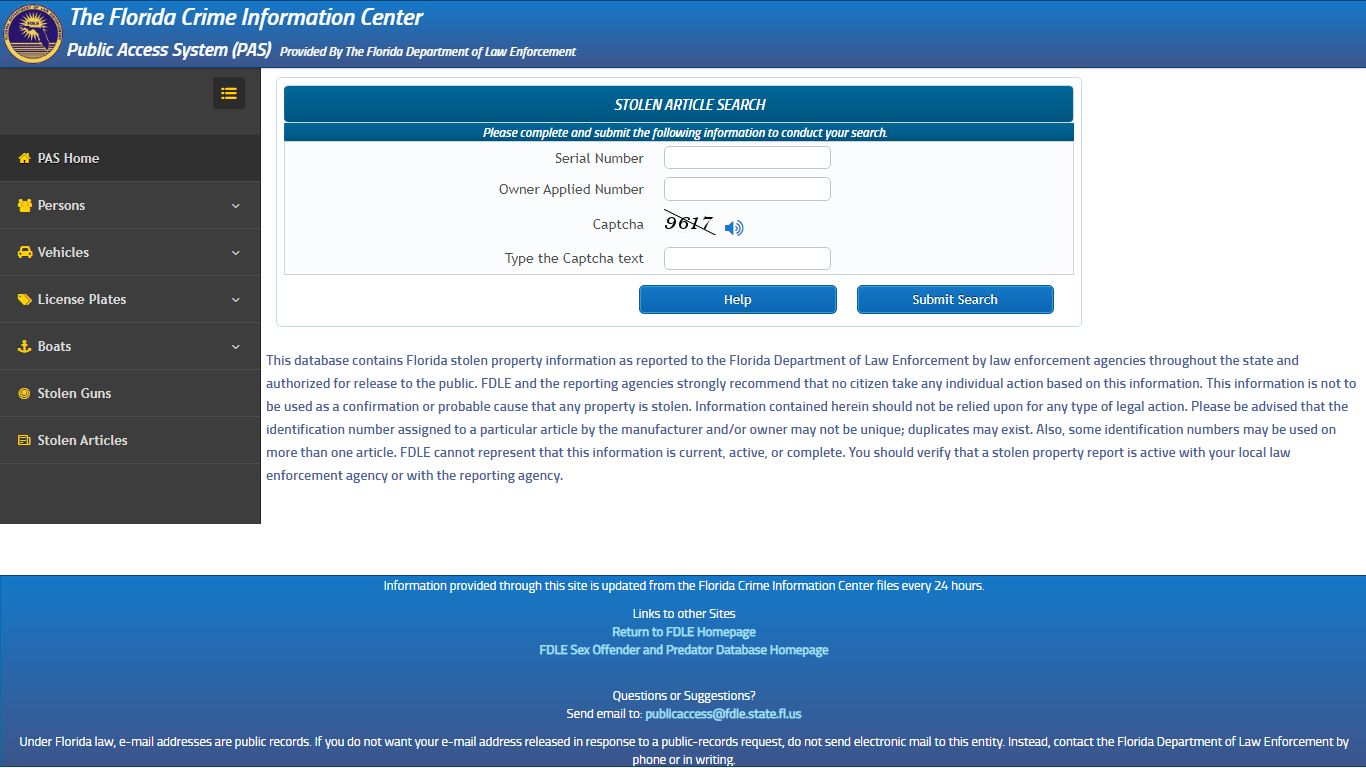Image resolution: width=1366 pixels, height=768 pixels.
Task: Click the PAS Home house icon
Action: pos(25,158)
